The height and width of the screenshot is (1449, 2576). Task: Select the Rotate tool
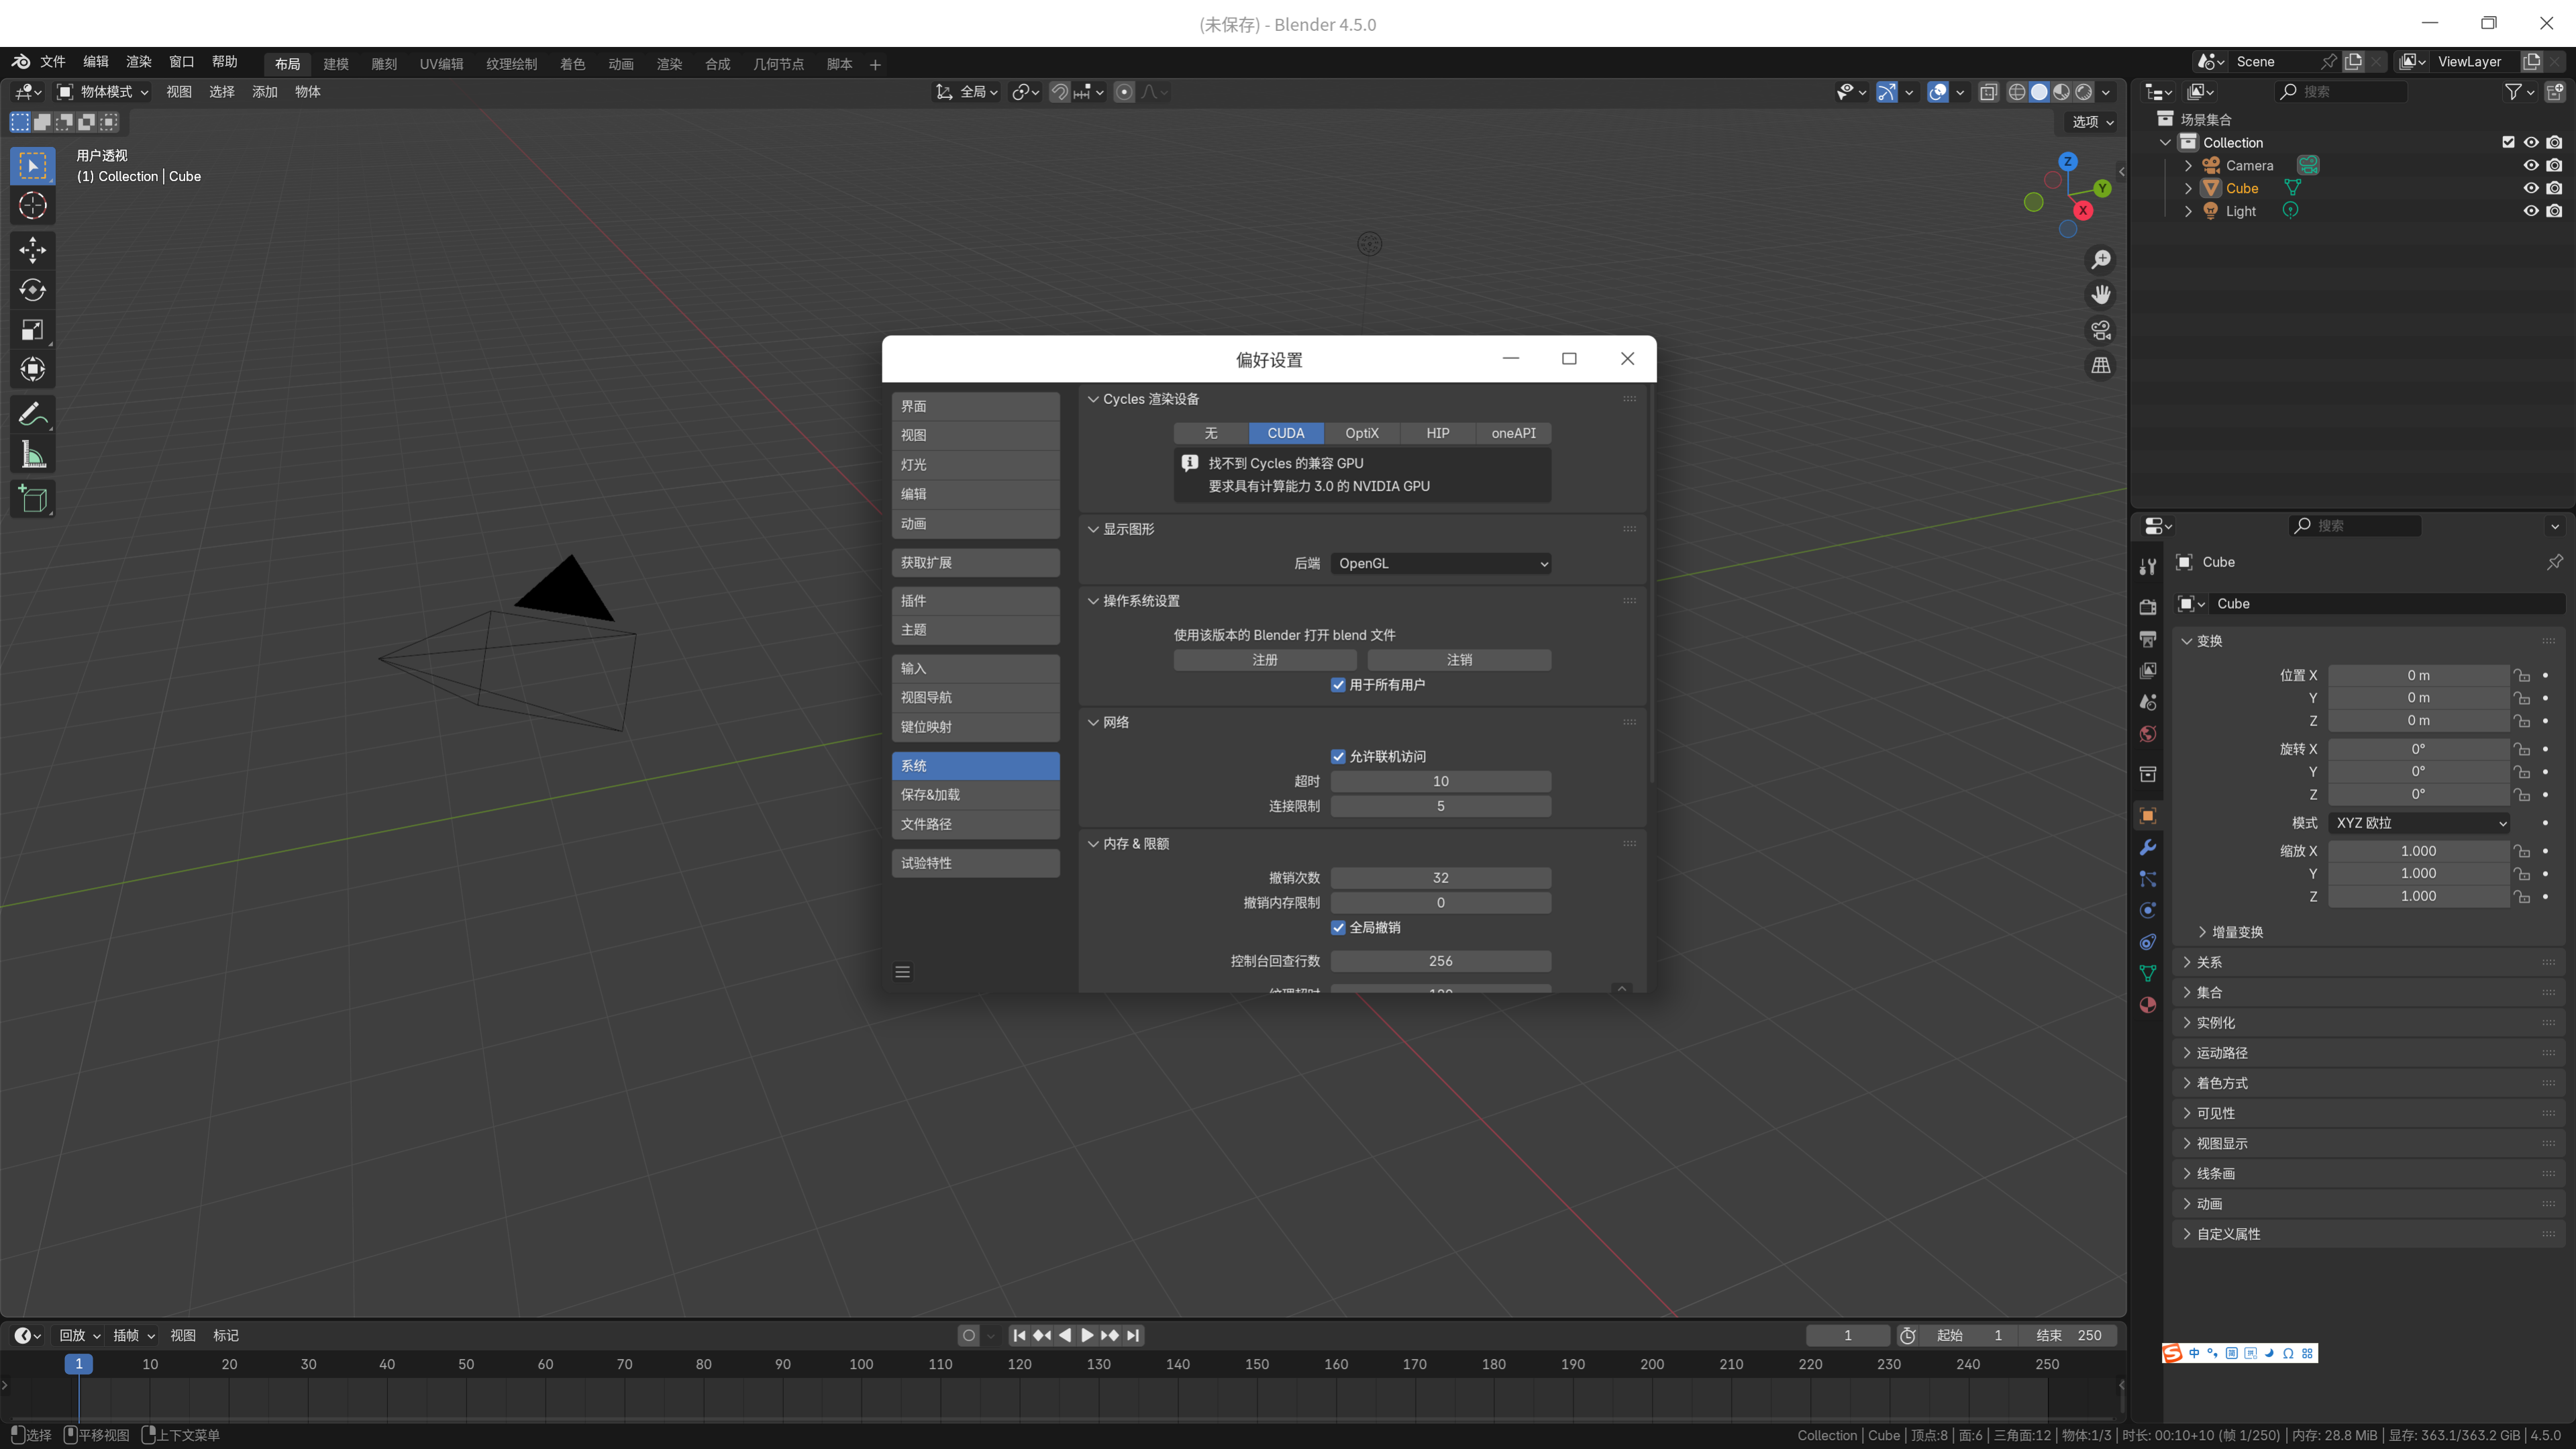coord(32,290)
